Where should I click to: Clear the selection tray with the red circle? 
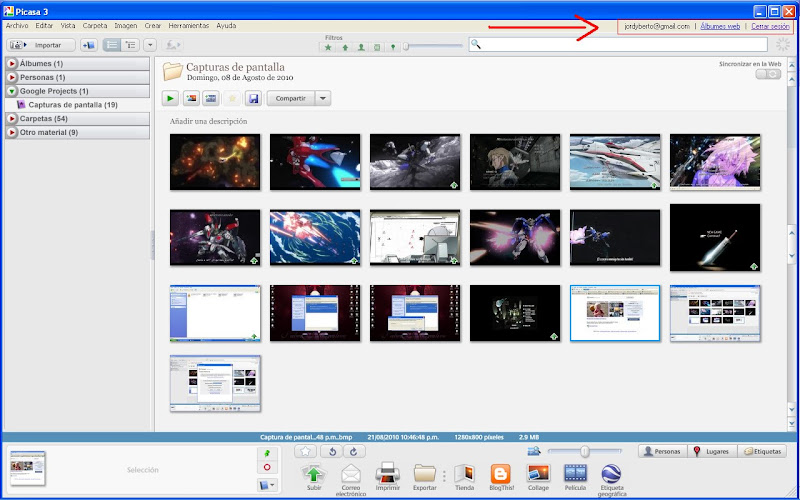267,467
